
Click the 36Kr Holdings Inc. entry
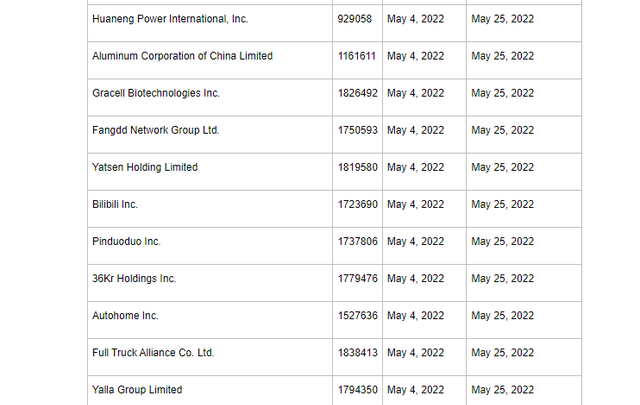134,279
